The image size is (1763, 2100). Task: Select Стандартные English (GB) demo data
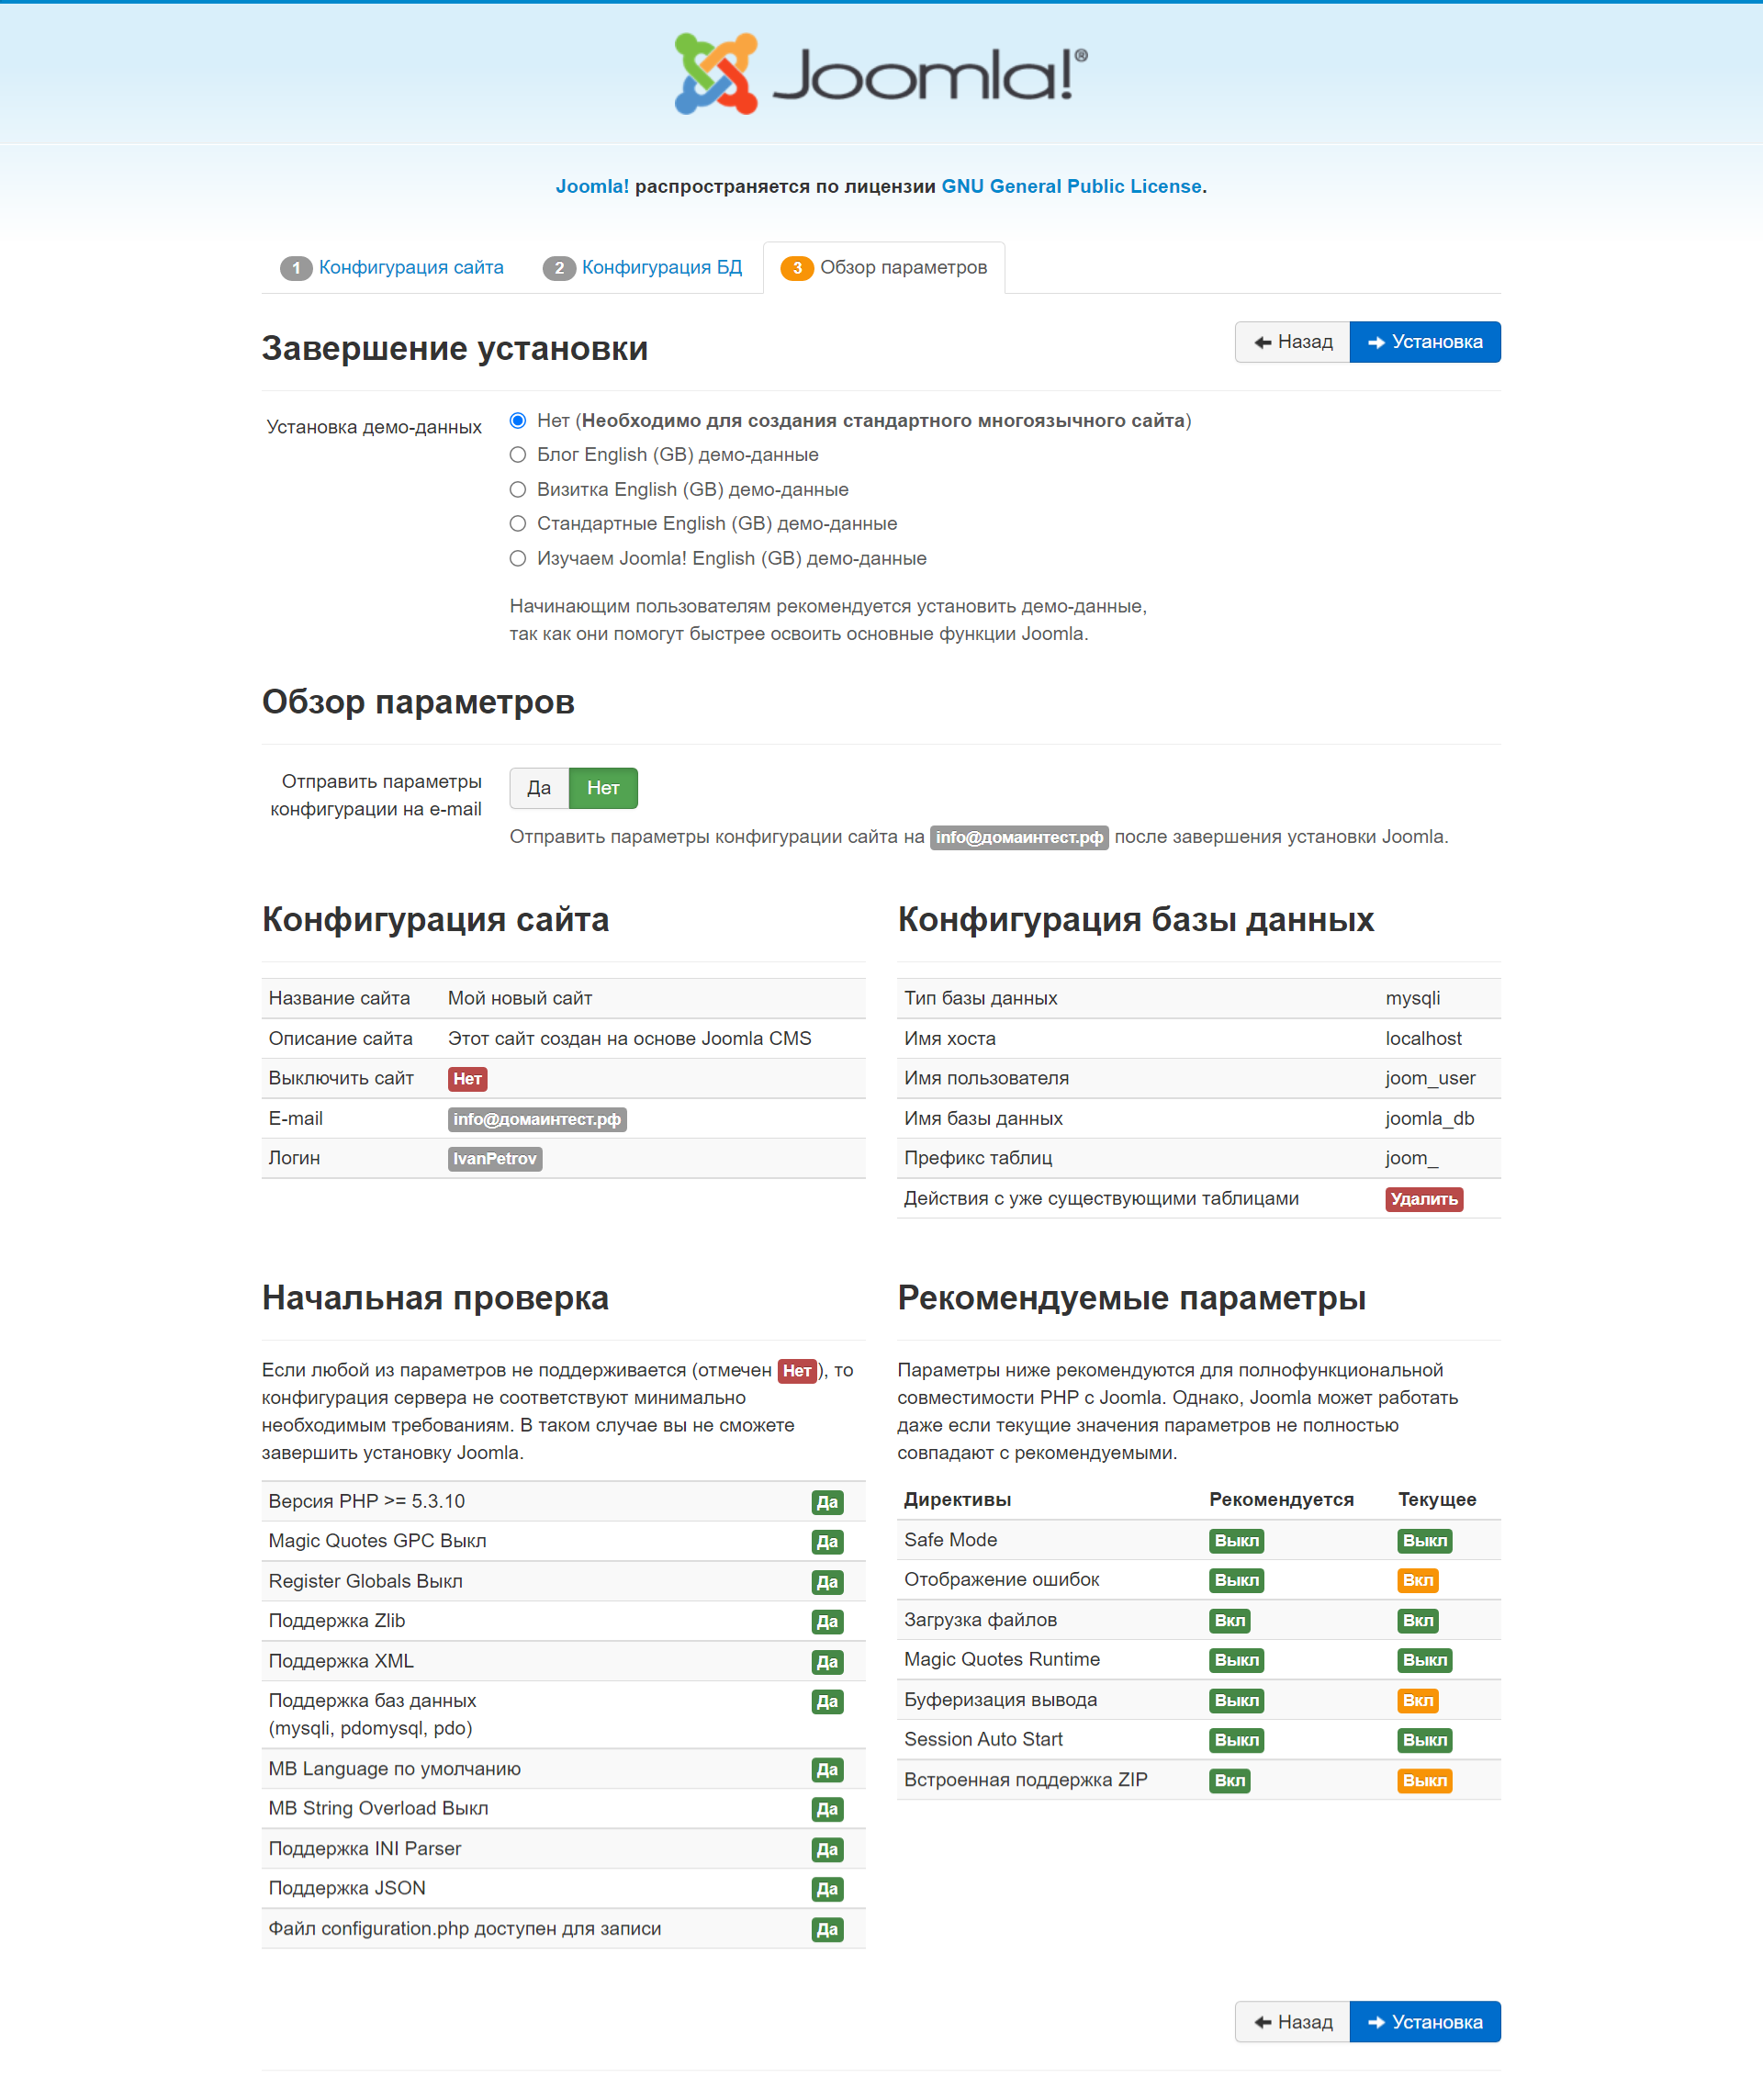[518, 524]
